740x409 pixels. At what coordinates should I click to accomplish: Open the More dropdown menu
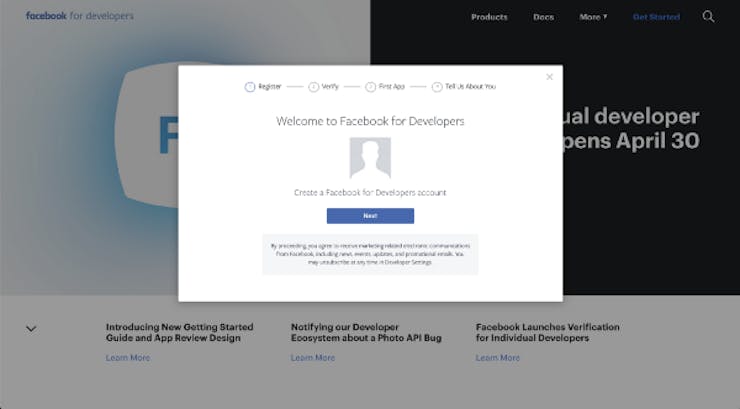593,17
